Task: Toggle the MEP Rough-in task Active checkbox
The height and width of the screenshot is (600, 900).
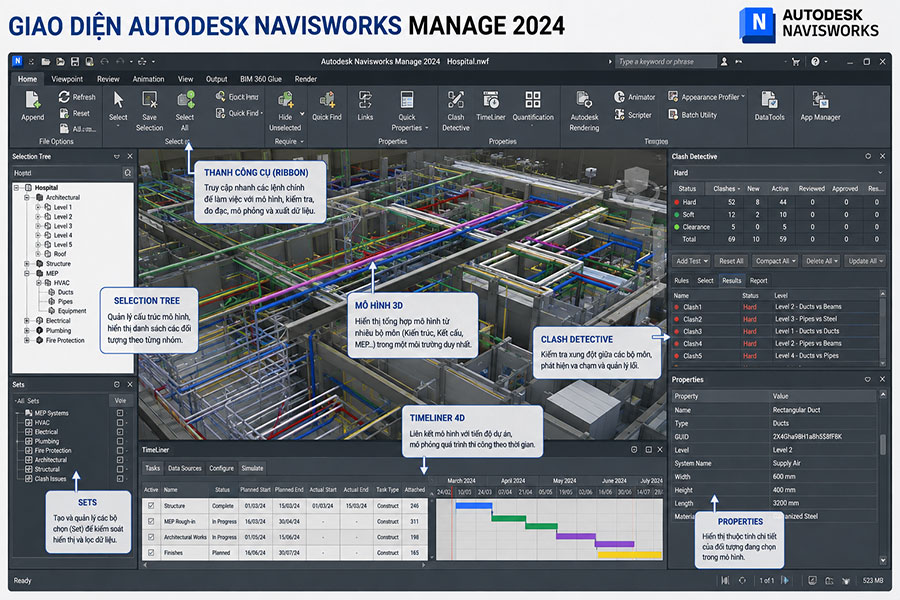Action: point(151,521)
